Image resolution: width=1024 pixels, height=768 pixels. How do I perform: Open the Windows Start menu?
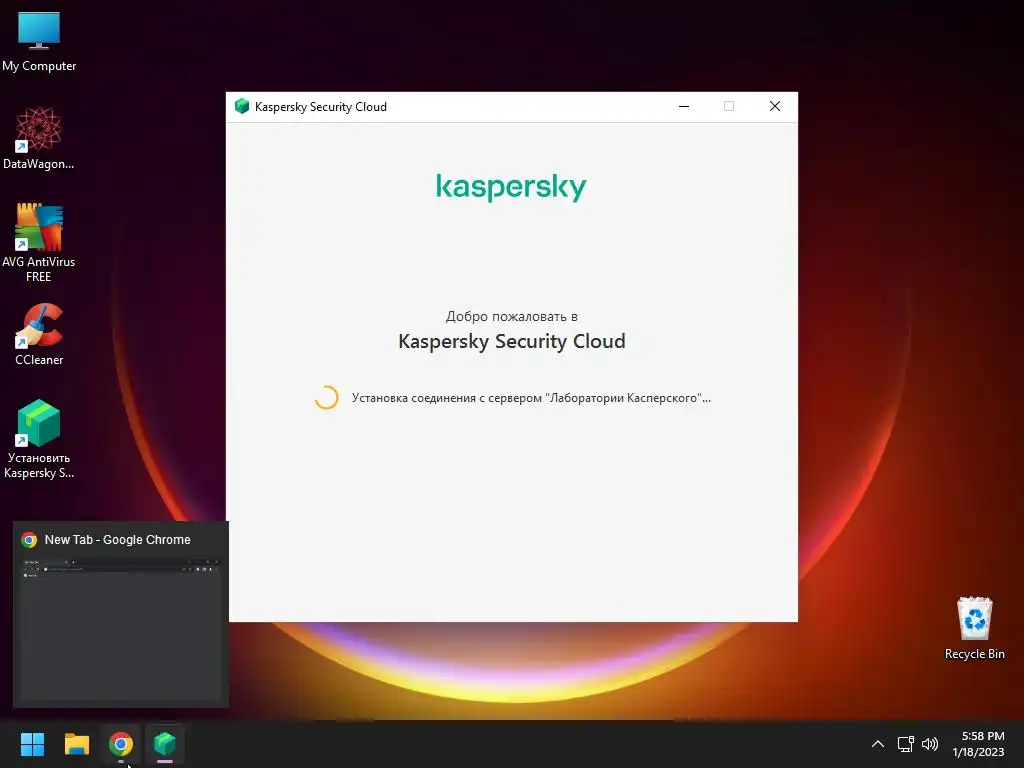click(32, 744)
